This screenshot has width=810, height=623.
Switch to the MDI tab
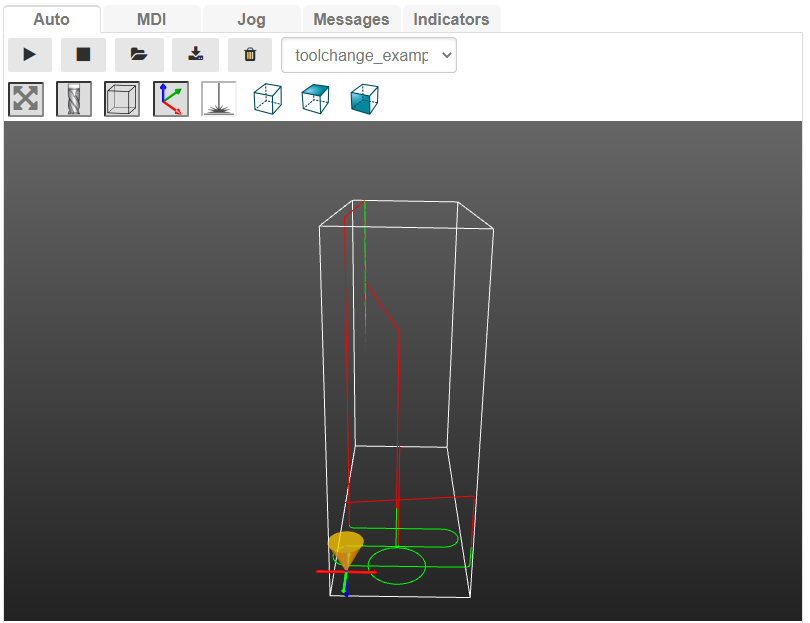(151, 19)
